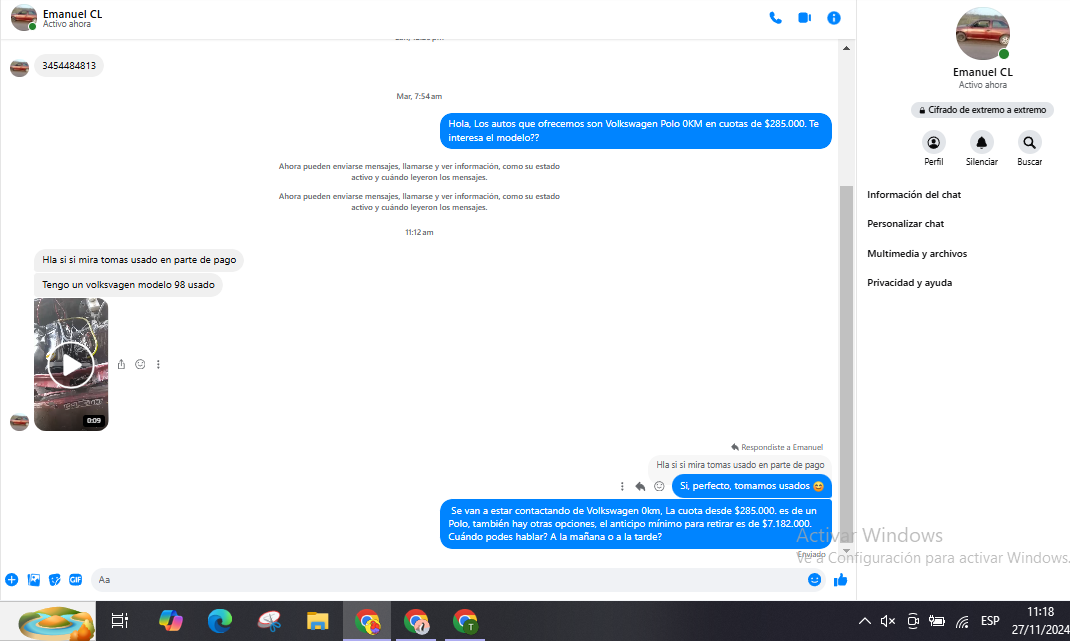Send a thumbs-up like

pyautogui.click(x=841, y=580)
